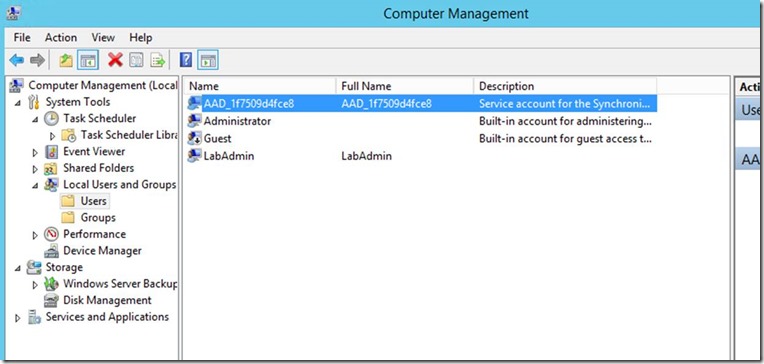Collapse the Storage node
The image size is (764, 364).
click(x=18, y=268)
